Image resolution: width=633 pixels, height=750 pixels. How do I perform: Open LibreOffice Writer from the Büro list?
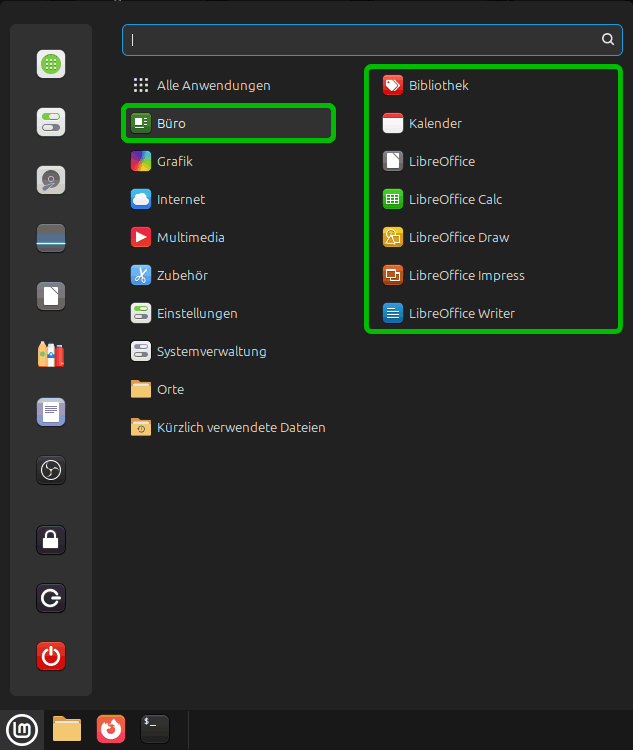(461, 313)
